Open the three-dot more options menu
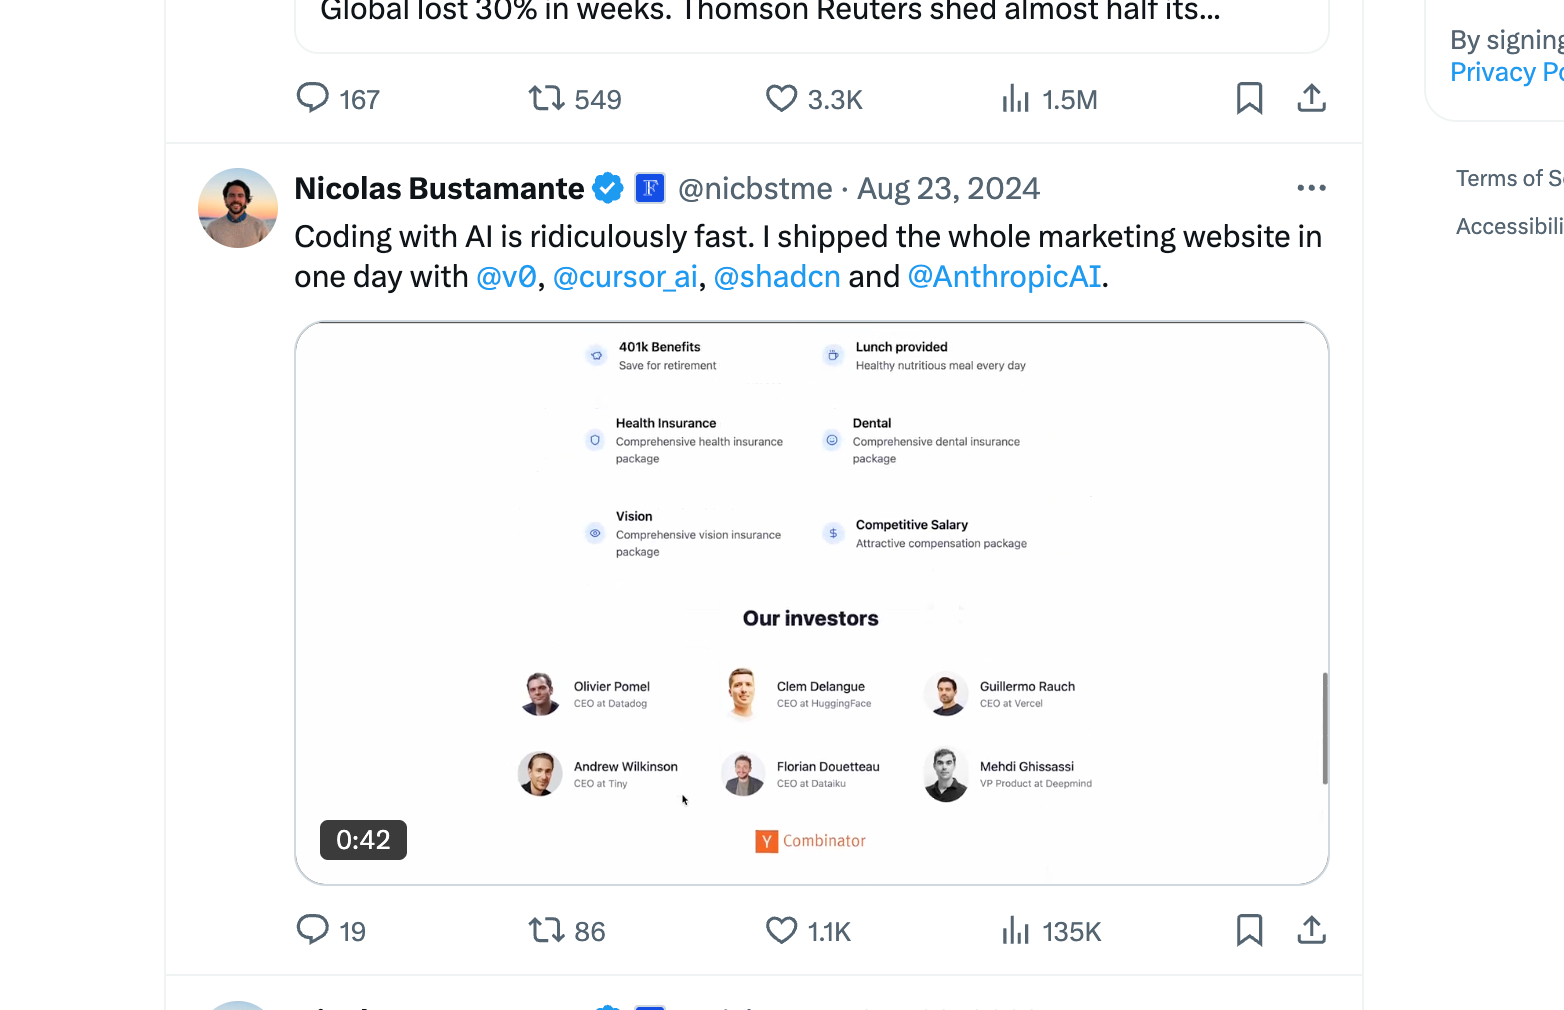 click(1311, 188)
